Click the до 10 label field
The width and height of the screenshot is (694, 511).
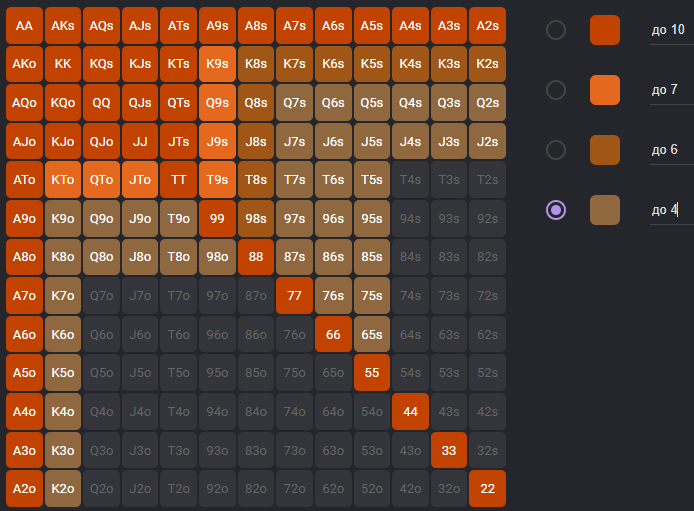pyautogui.click(x=671, y=30)
